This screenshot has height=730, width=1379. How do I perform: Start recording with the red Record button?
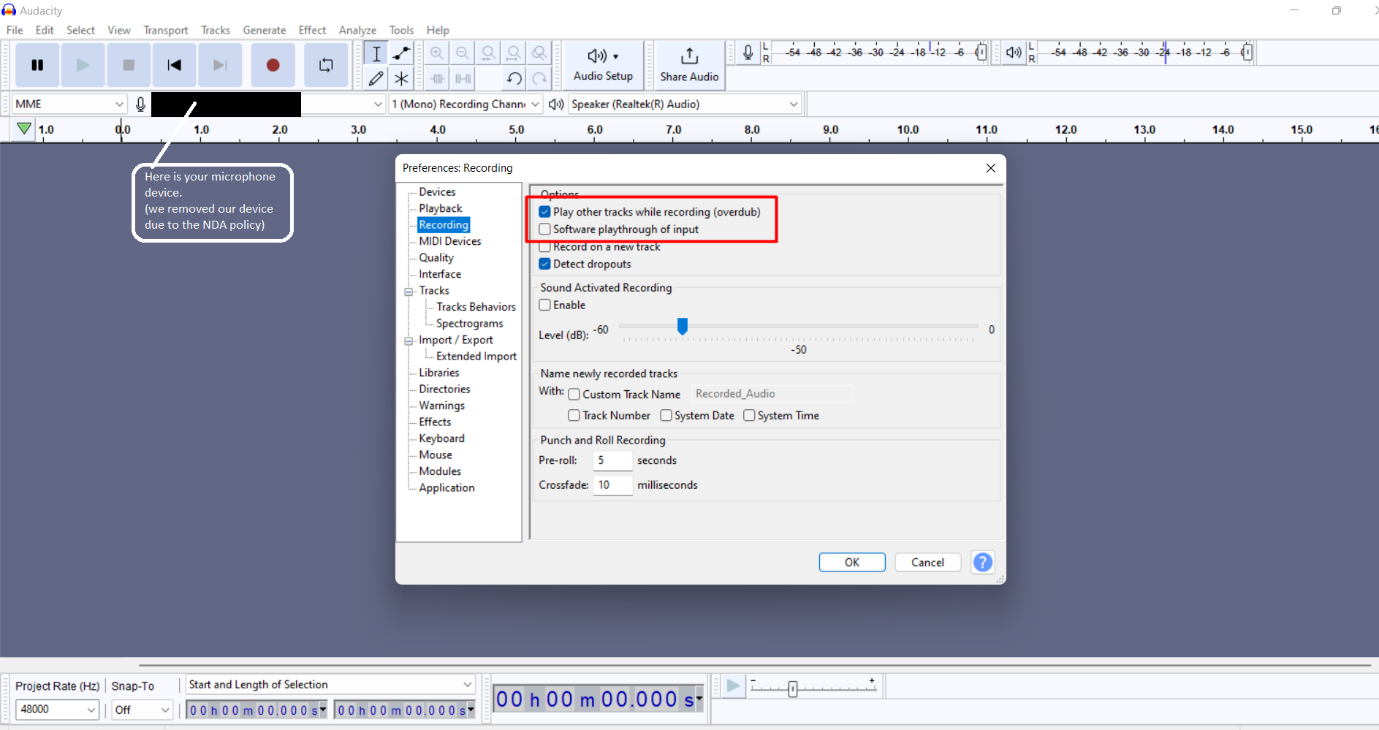(273, 65)
